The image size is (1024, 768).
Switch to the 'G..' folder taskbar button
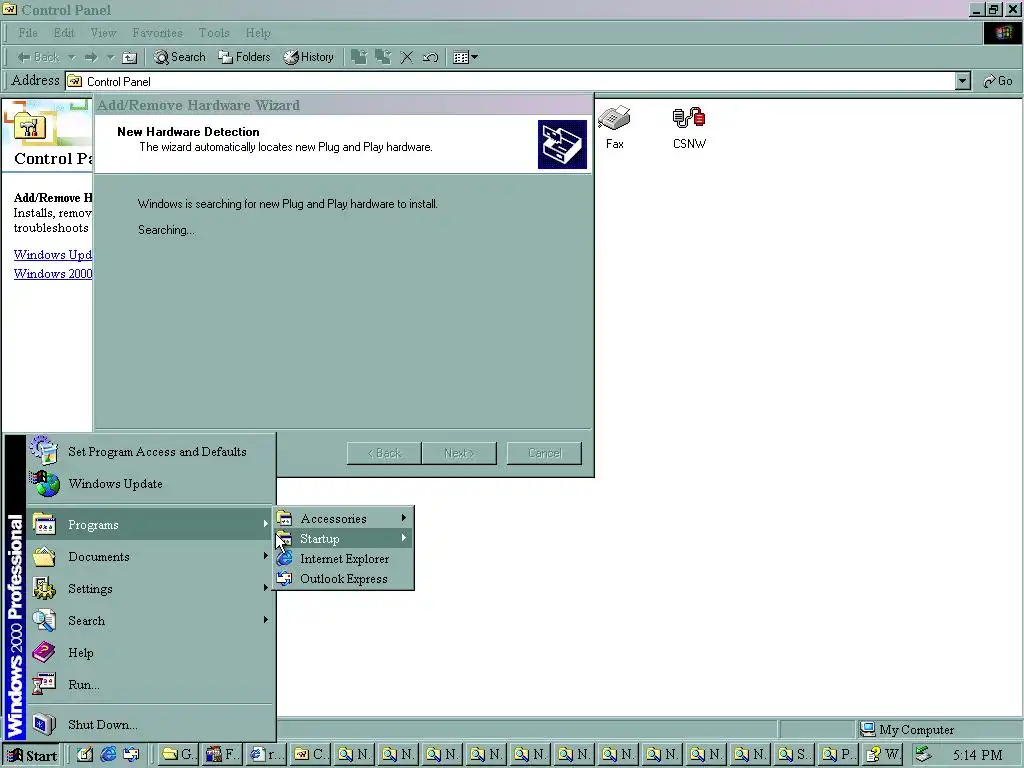click(178, 755)
